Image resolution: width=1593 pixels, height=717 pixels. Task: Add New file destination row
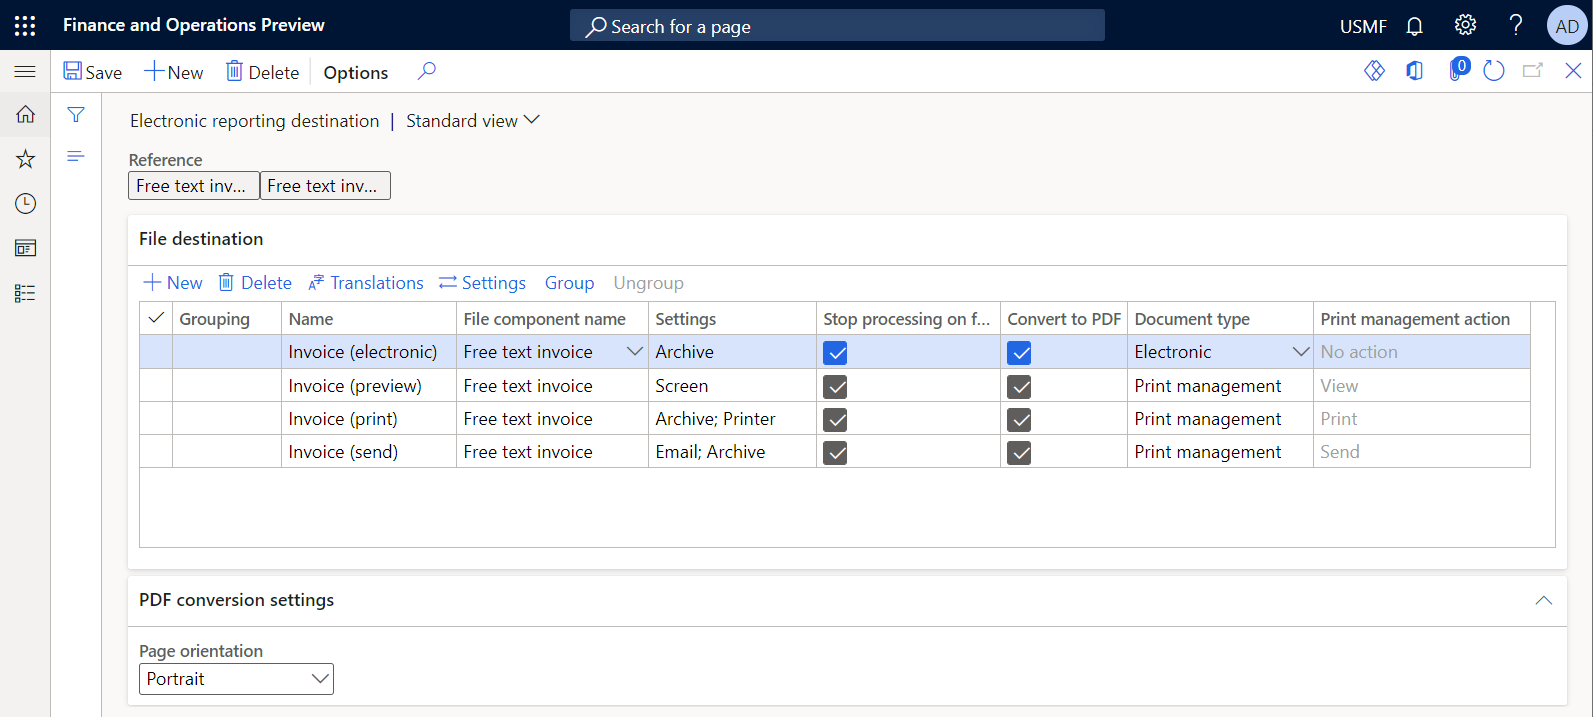(x=173, y=283)
